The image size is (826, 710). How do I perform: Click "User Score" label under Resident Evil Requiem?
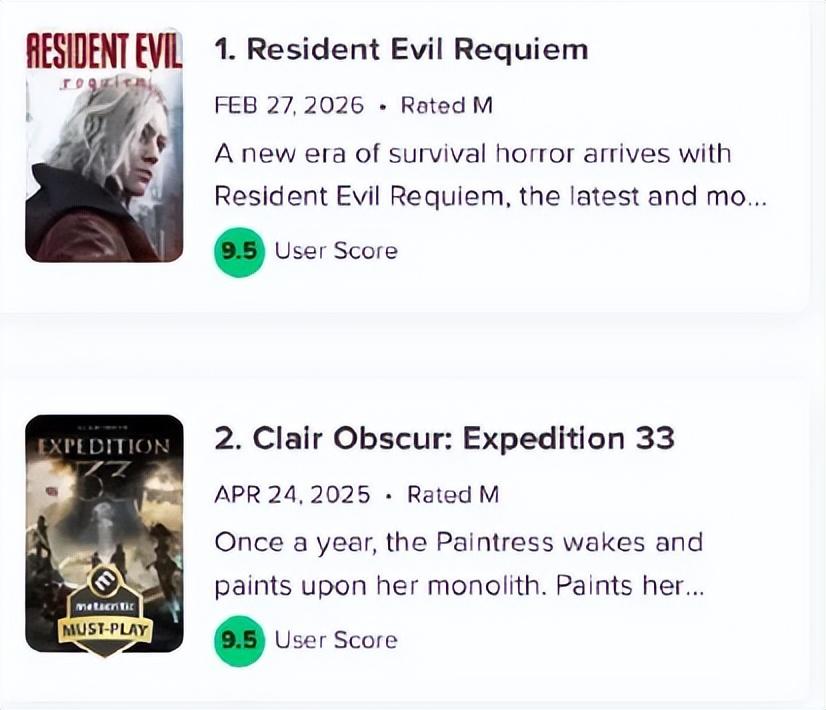point(336,251)
